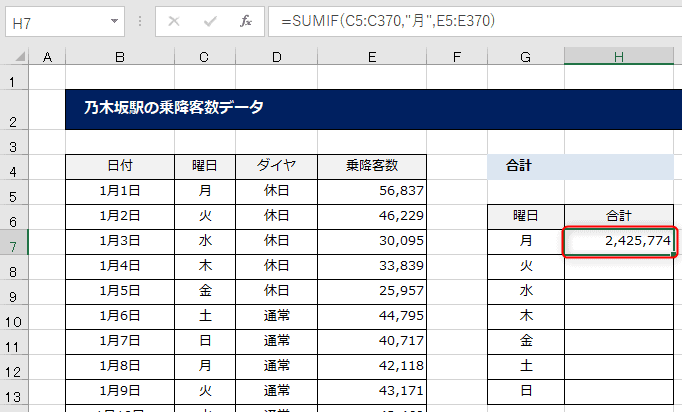This screenshot has height=412, width=682.
Task: Select row 2 header
Action: pyautogui.click(x=14, y=110)
